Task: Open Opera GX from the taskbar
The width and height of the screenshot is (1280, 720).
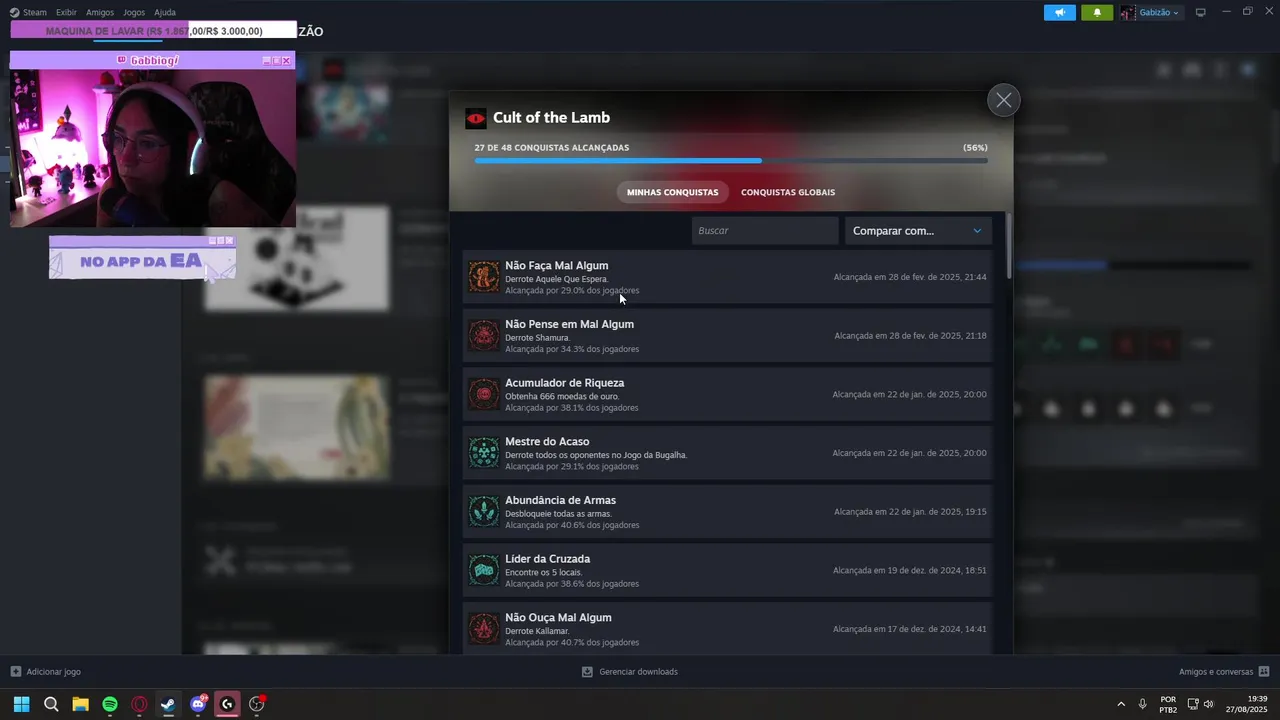Action: coord(139,704)
